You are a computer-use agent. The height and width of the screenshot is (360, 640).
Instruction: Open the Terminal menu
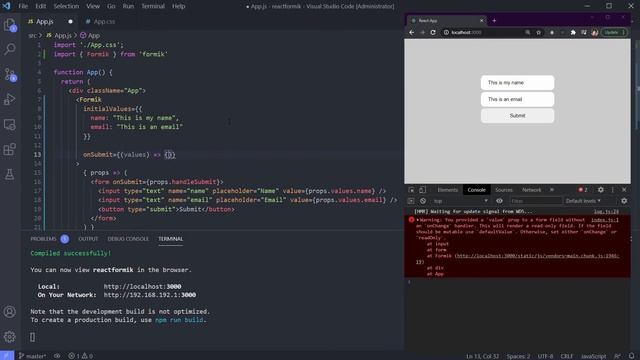[x=153, y=6]
